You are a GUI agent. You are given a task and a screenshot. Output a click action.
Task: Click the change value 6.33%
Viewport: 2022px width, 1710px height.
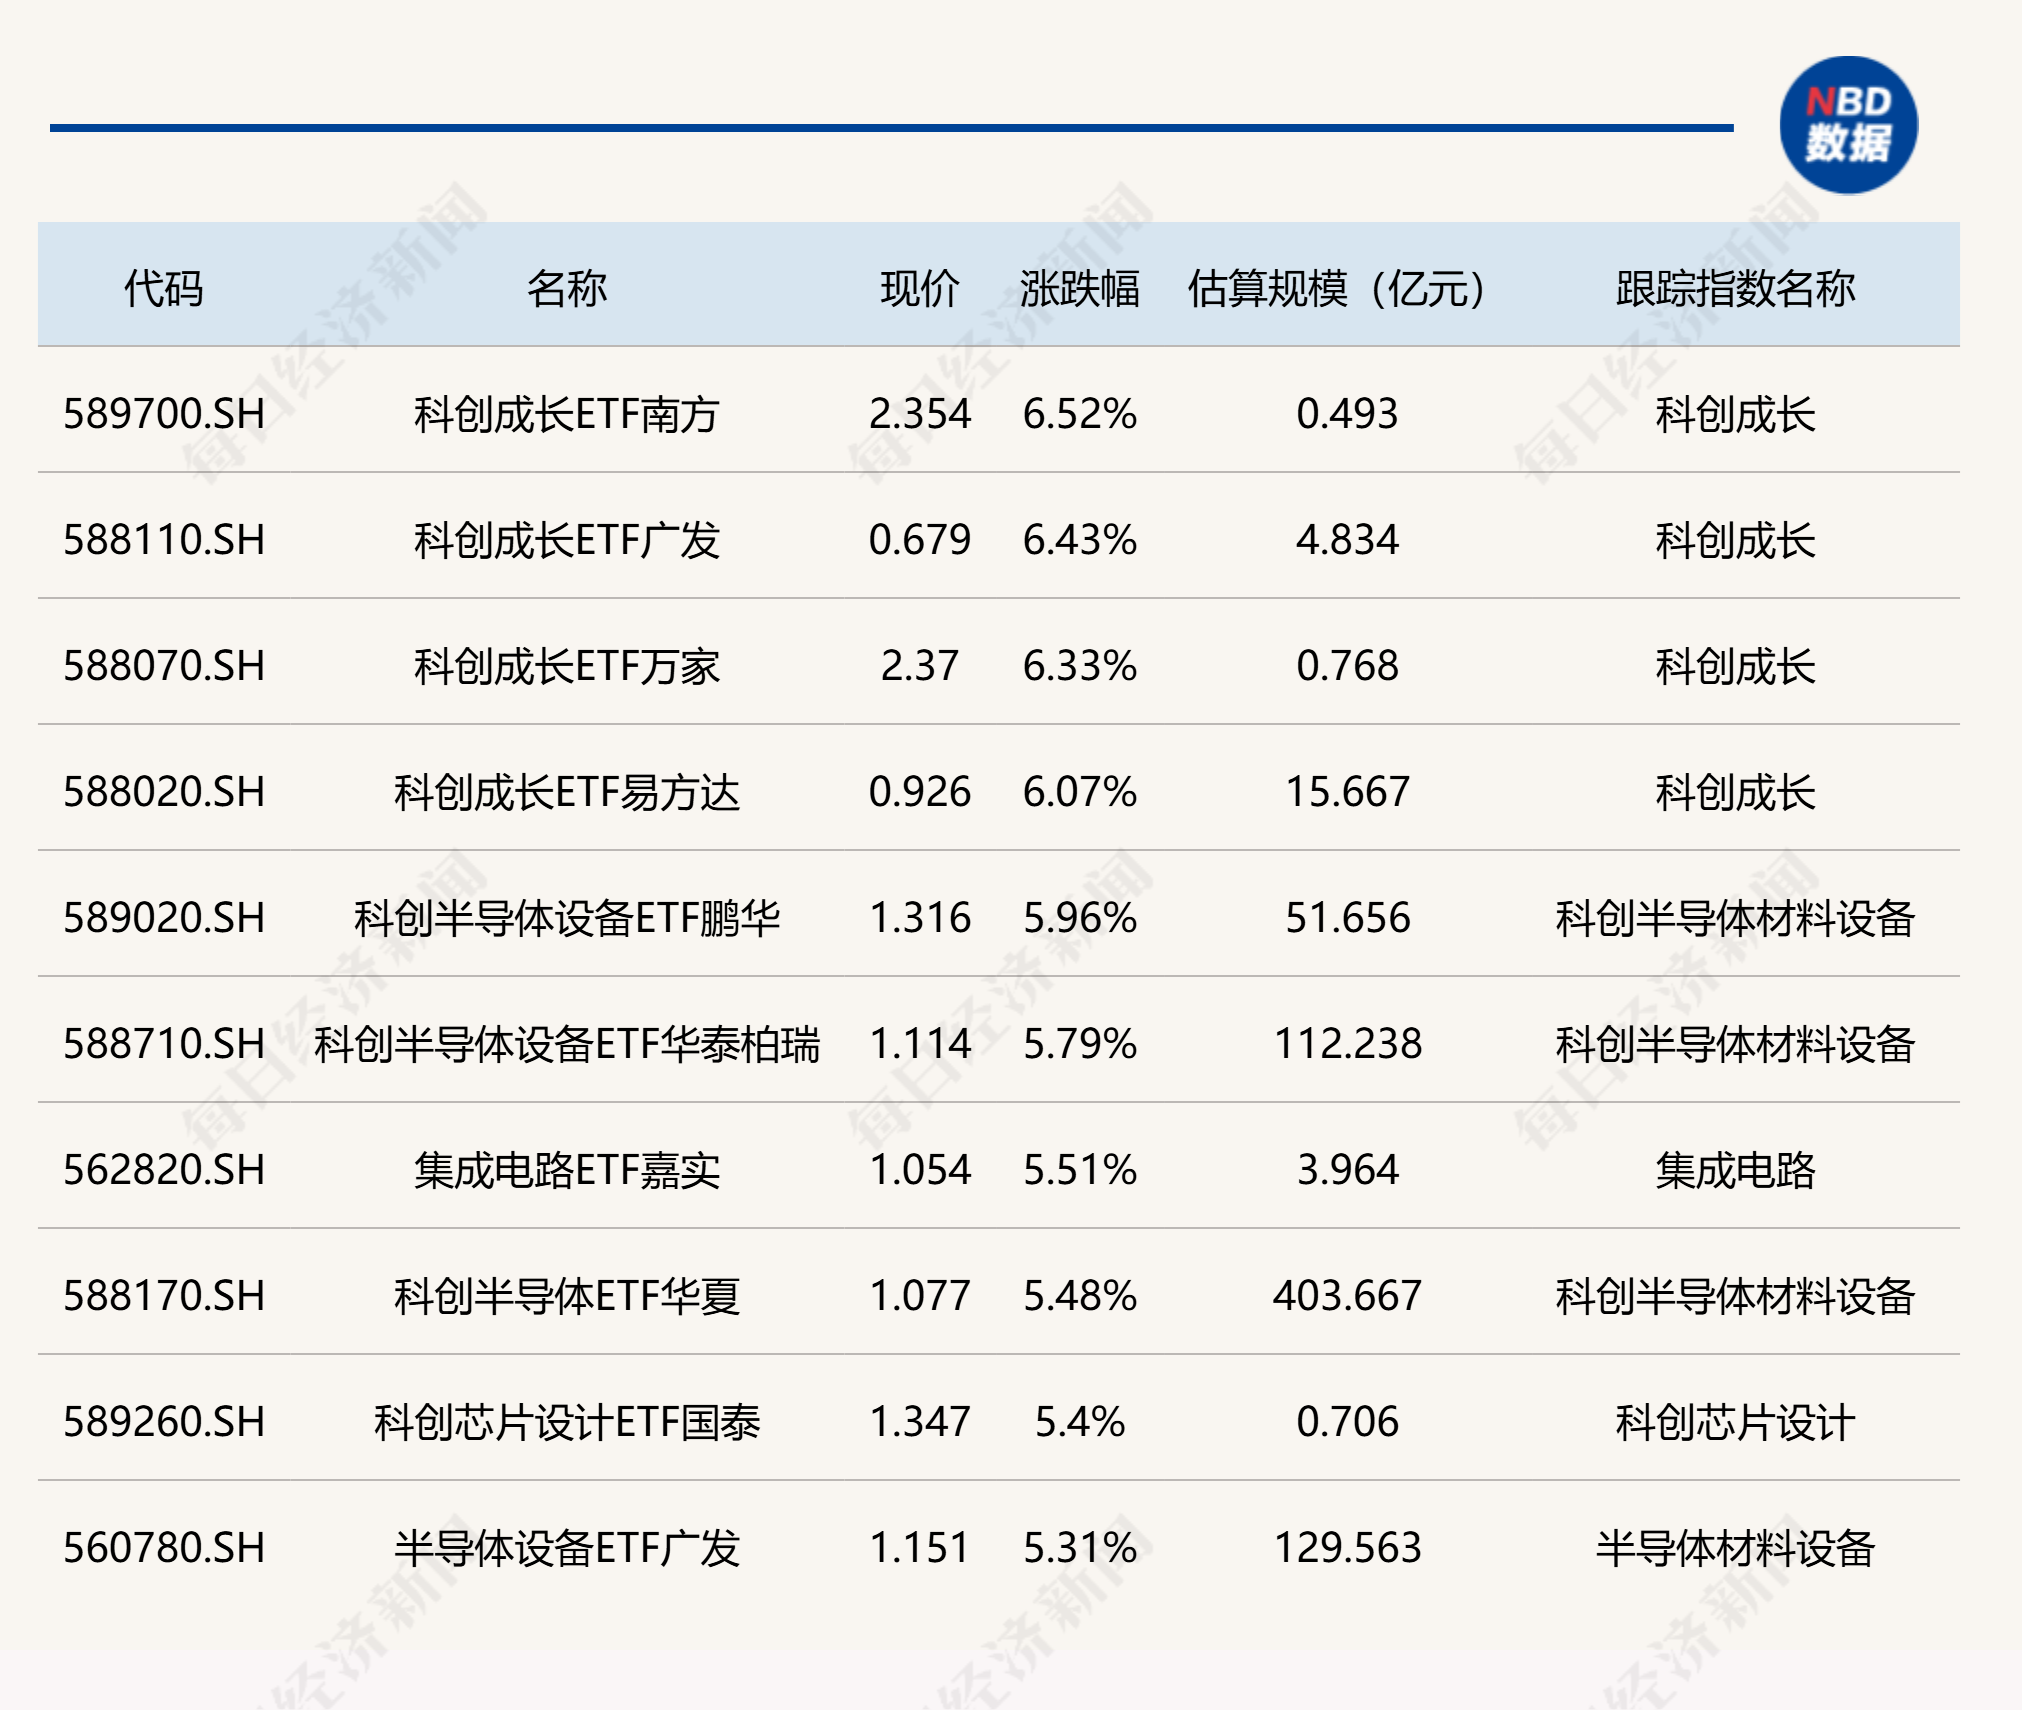click(x=1080, y=666)
